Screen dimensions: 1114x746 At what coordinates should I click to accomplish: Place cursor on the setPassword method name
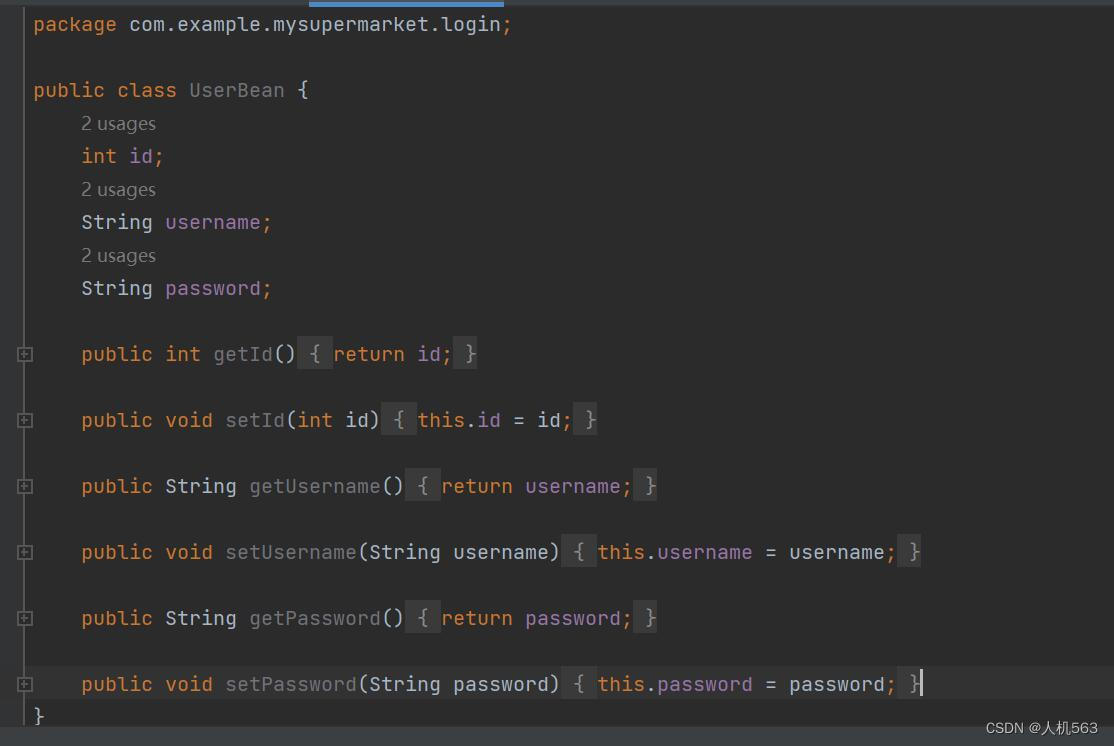pyautogui.click(x=289, y=683)
